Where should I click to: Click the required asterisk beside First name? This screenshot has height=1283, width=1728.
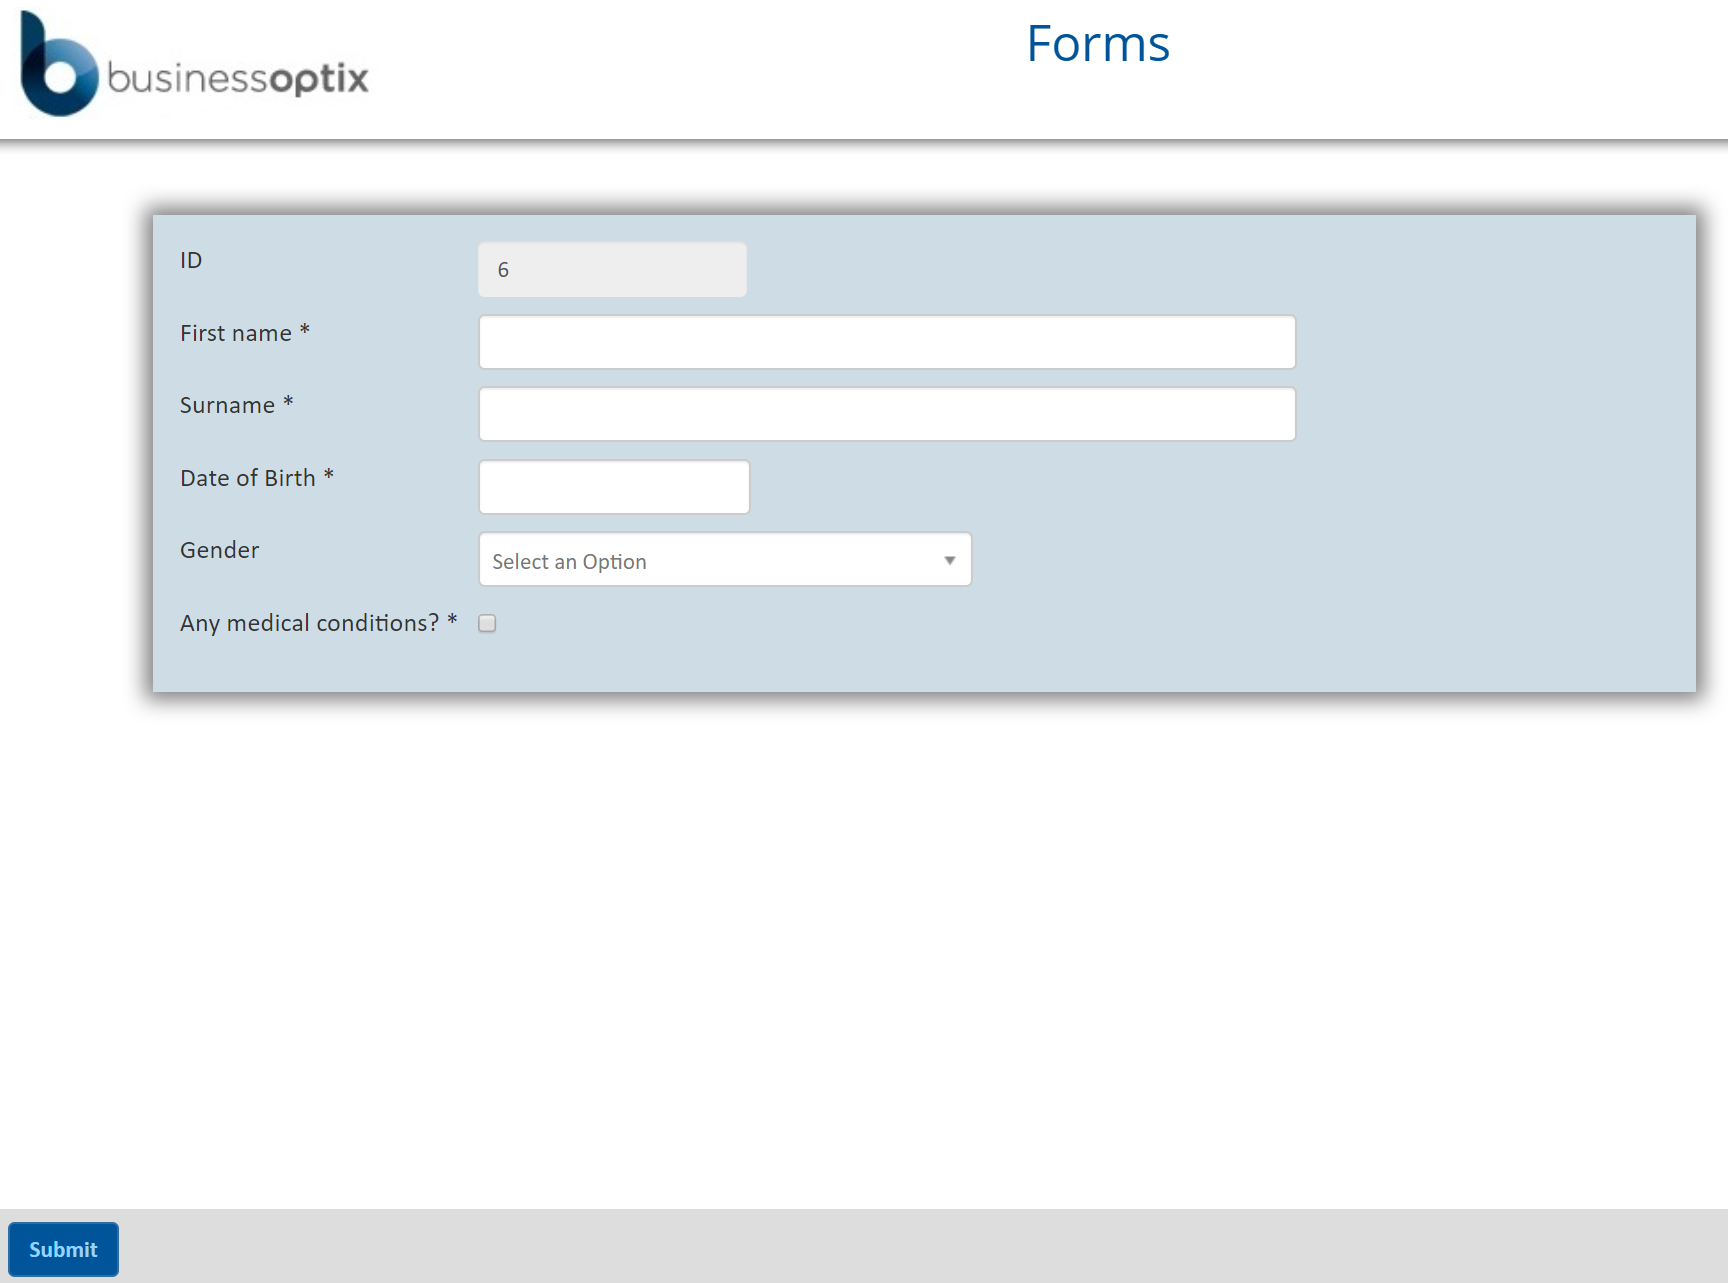point(305,330)
